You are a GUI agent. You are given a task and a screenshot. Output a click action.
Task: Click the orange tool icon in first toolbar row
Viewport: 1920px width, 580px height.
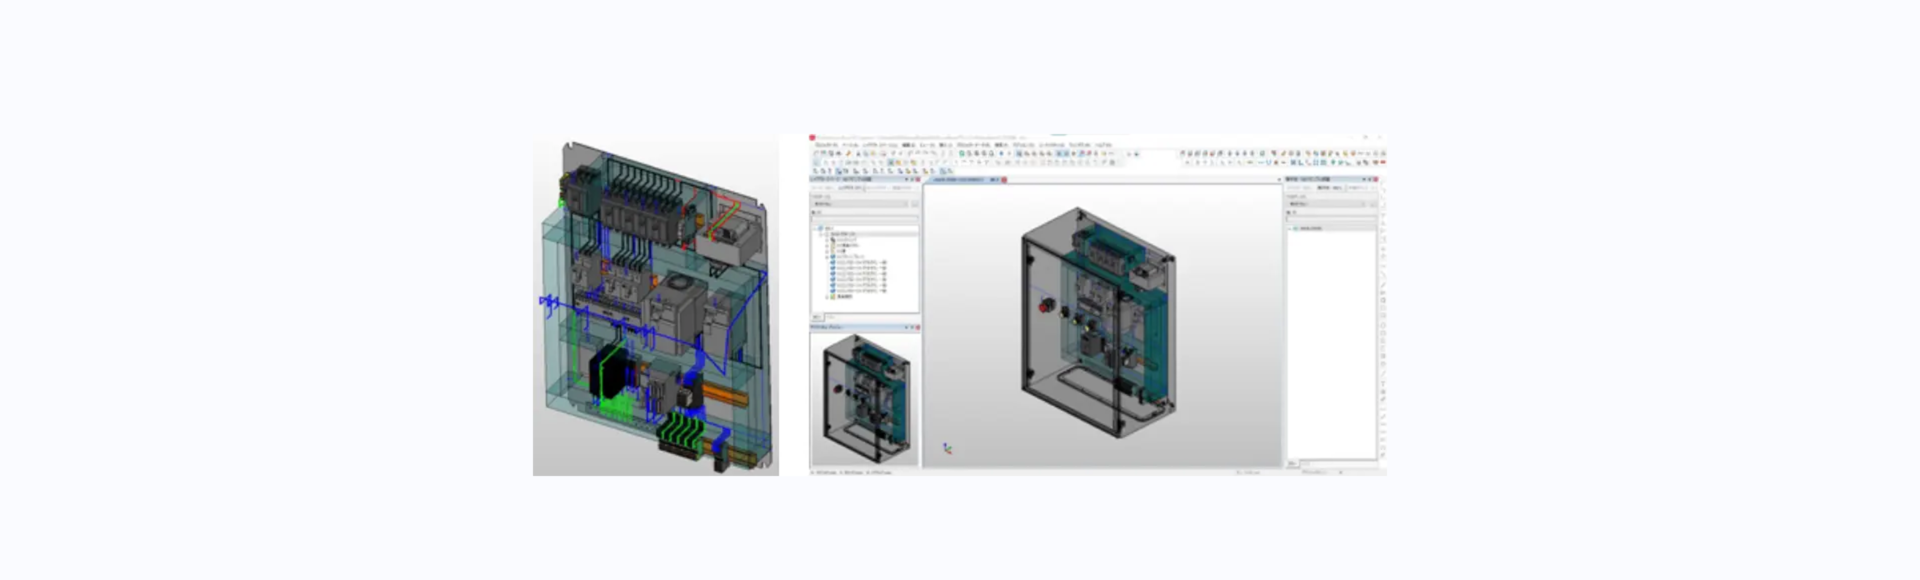849,154
